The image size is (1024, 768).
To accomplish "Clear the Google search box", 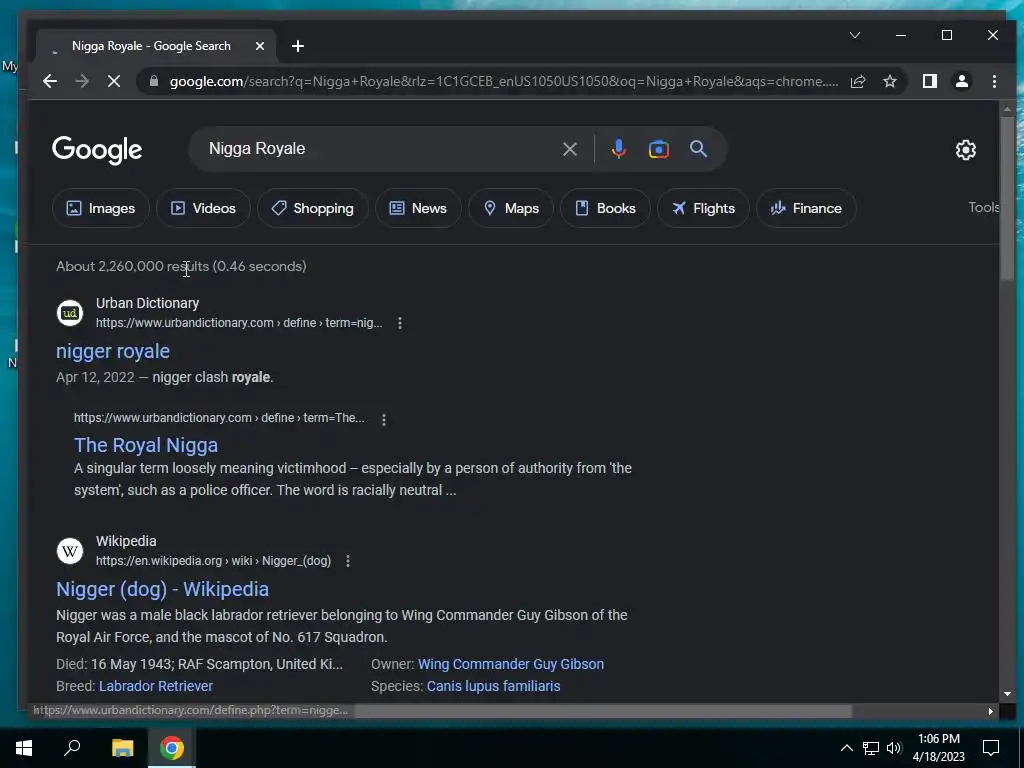I will click(x=569, y=149).
